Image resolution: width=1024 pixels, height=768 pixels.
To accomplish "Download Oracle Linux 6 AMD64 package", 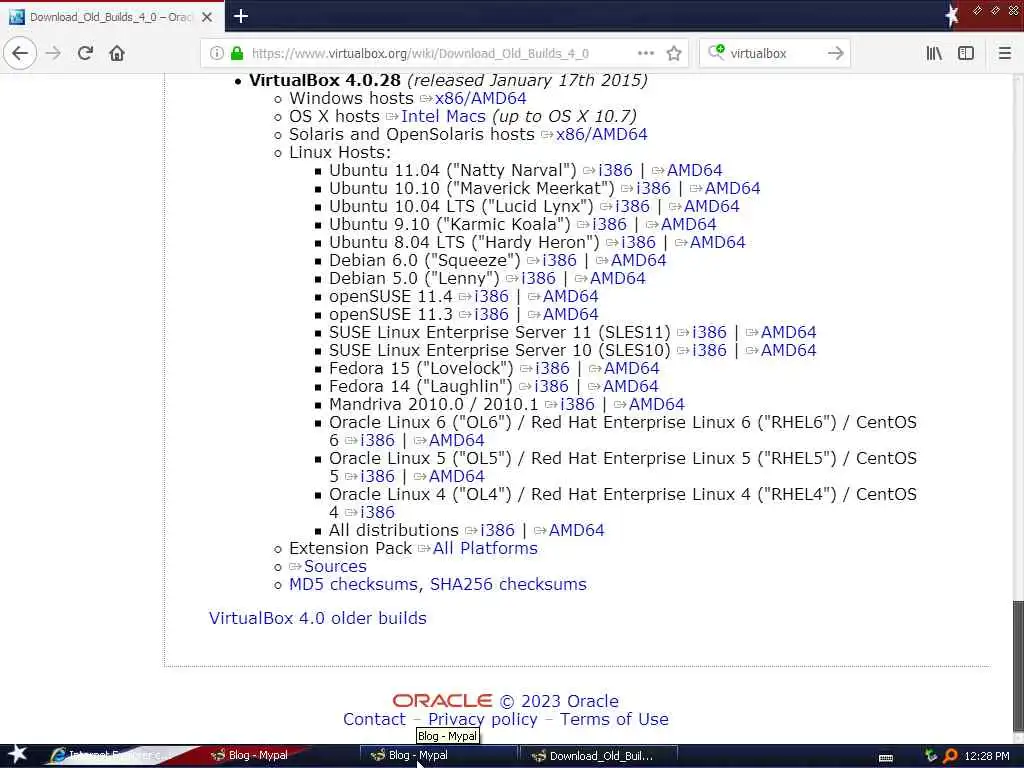I will click(x=456, y=440).
